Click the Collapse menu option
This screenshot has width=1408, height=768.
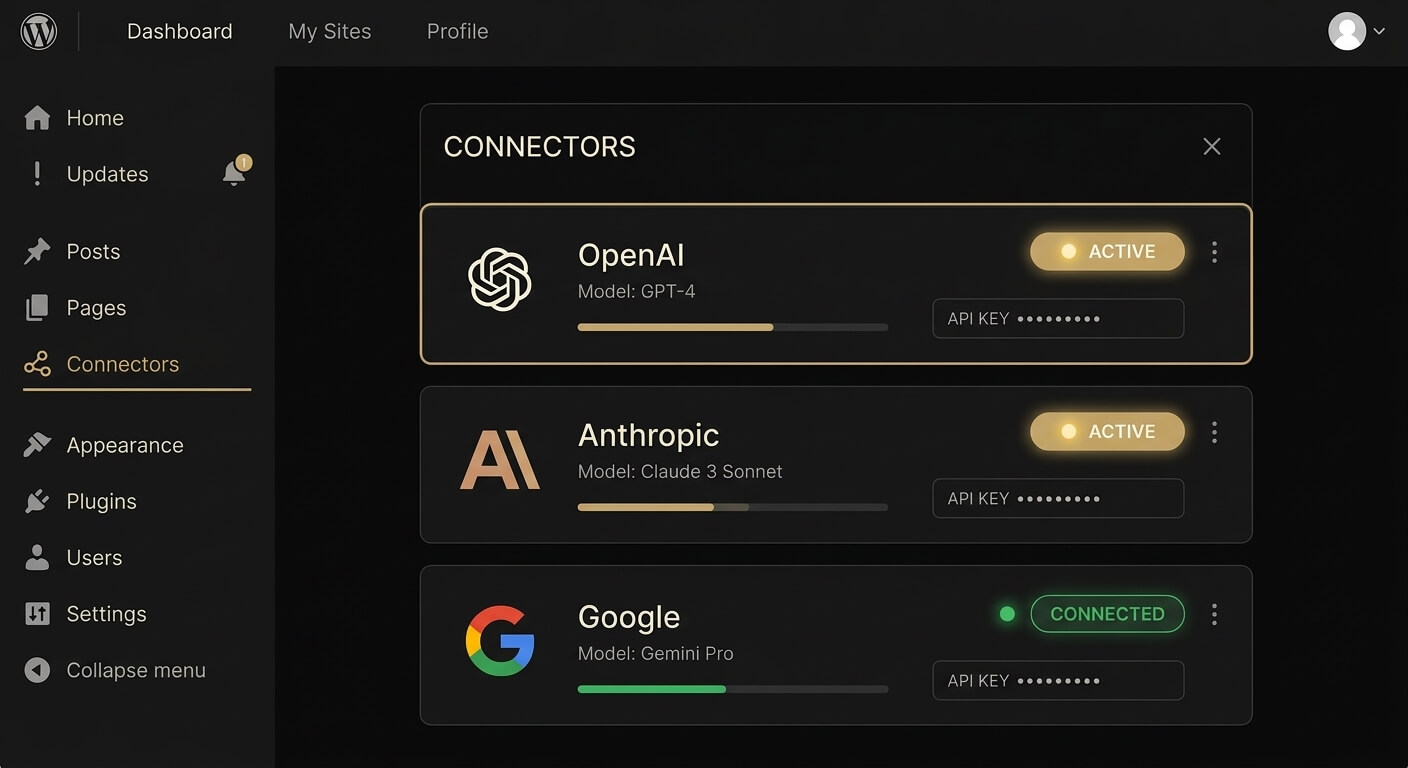tap(135, 670)
